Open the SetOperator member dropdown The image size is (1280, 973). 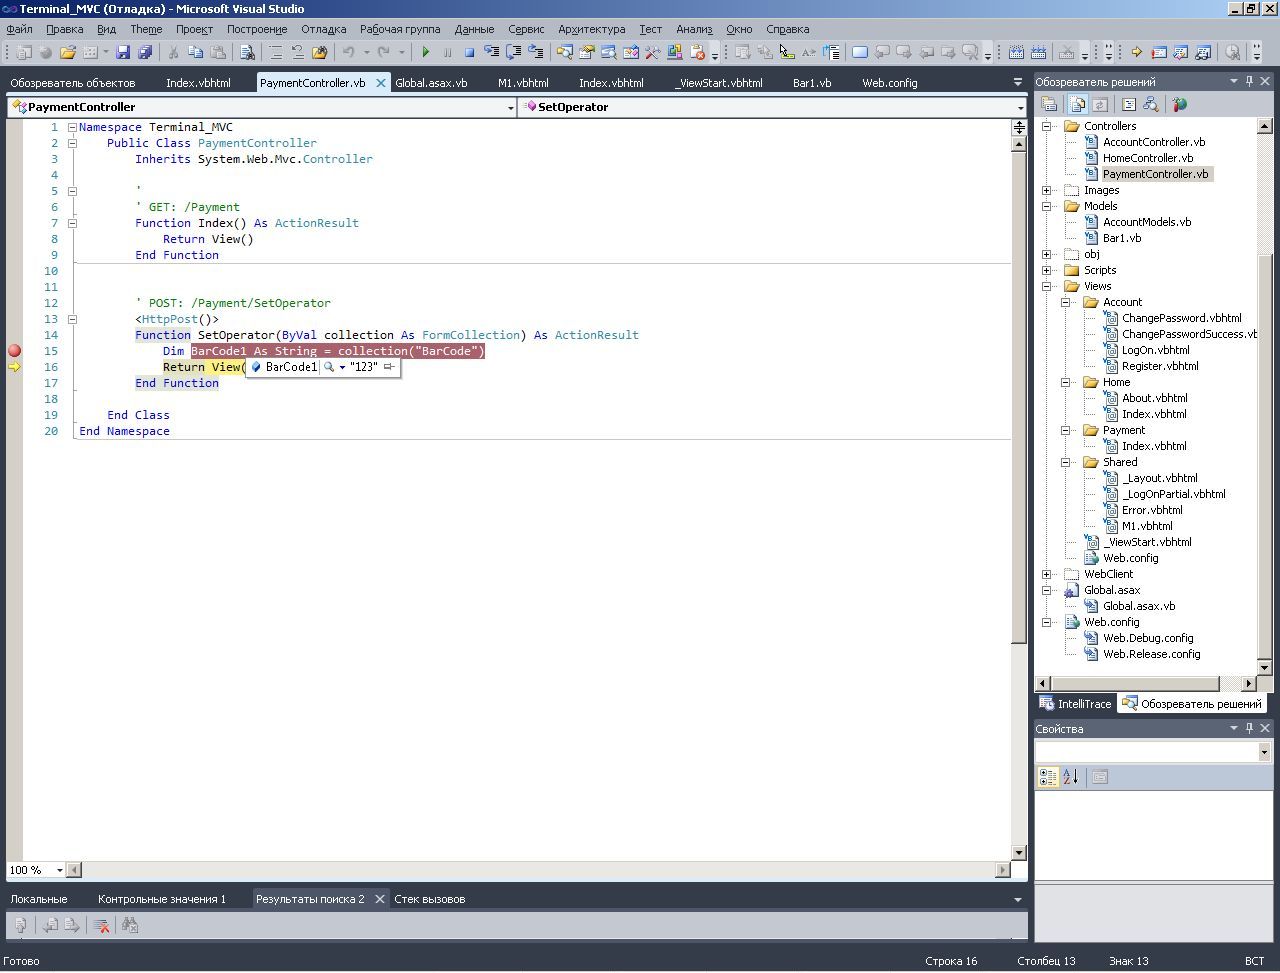(x=1020, y=107)
